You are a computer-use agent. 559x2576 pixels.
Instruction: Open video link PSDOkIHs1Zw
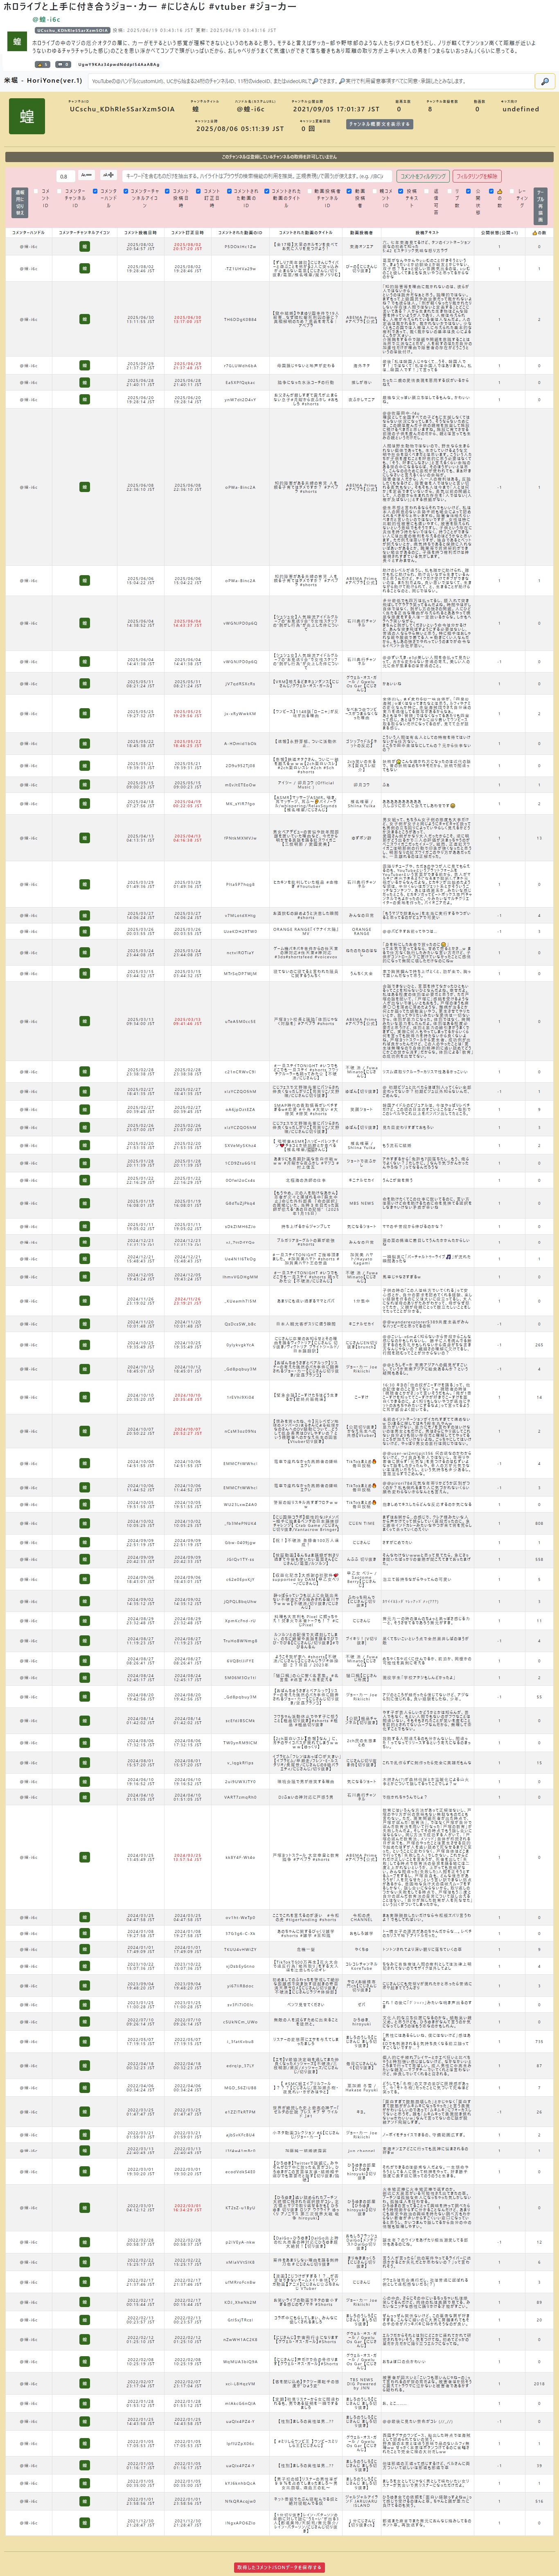tap(240, 246)
